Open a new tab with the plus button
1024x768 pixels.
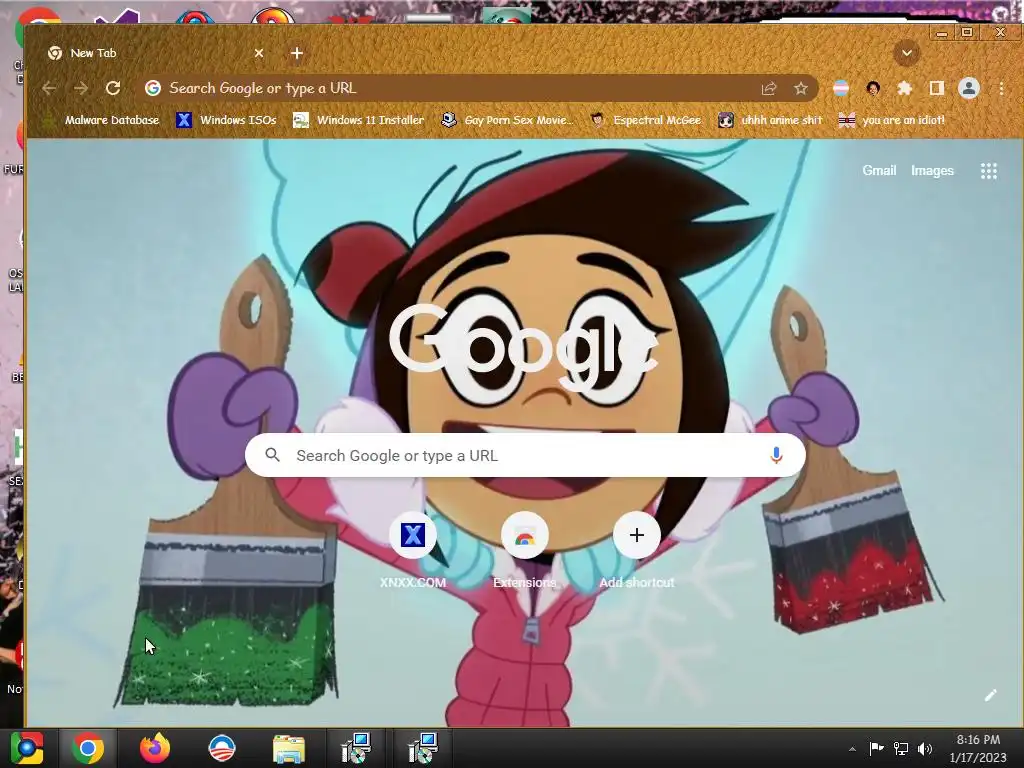[296, 53]
